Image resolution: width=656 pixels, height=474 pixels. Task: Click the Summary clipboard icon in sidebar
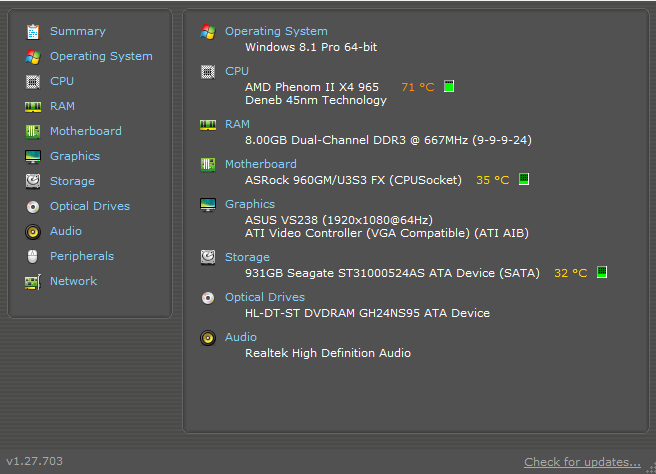[33, 32]
